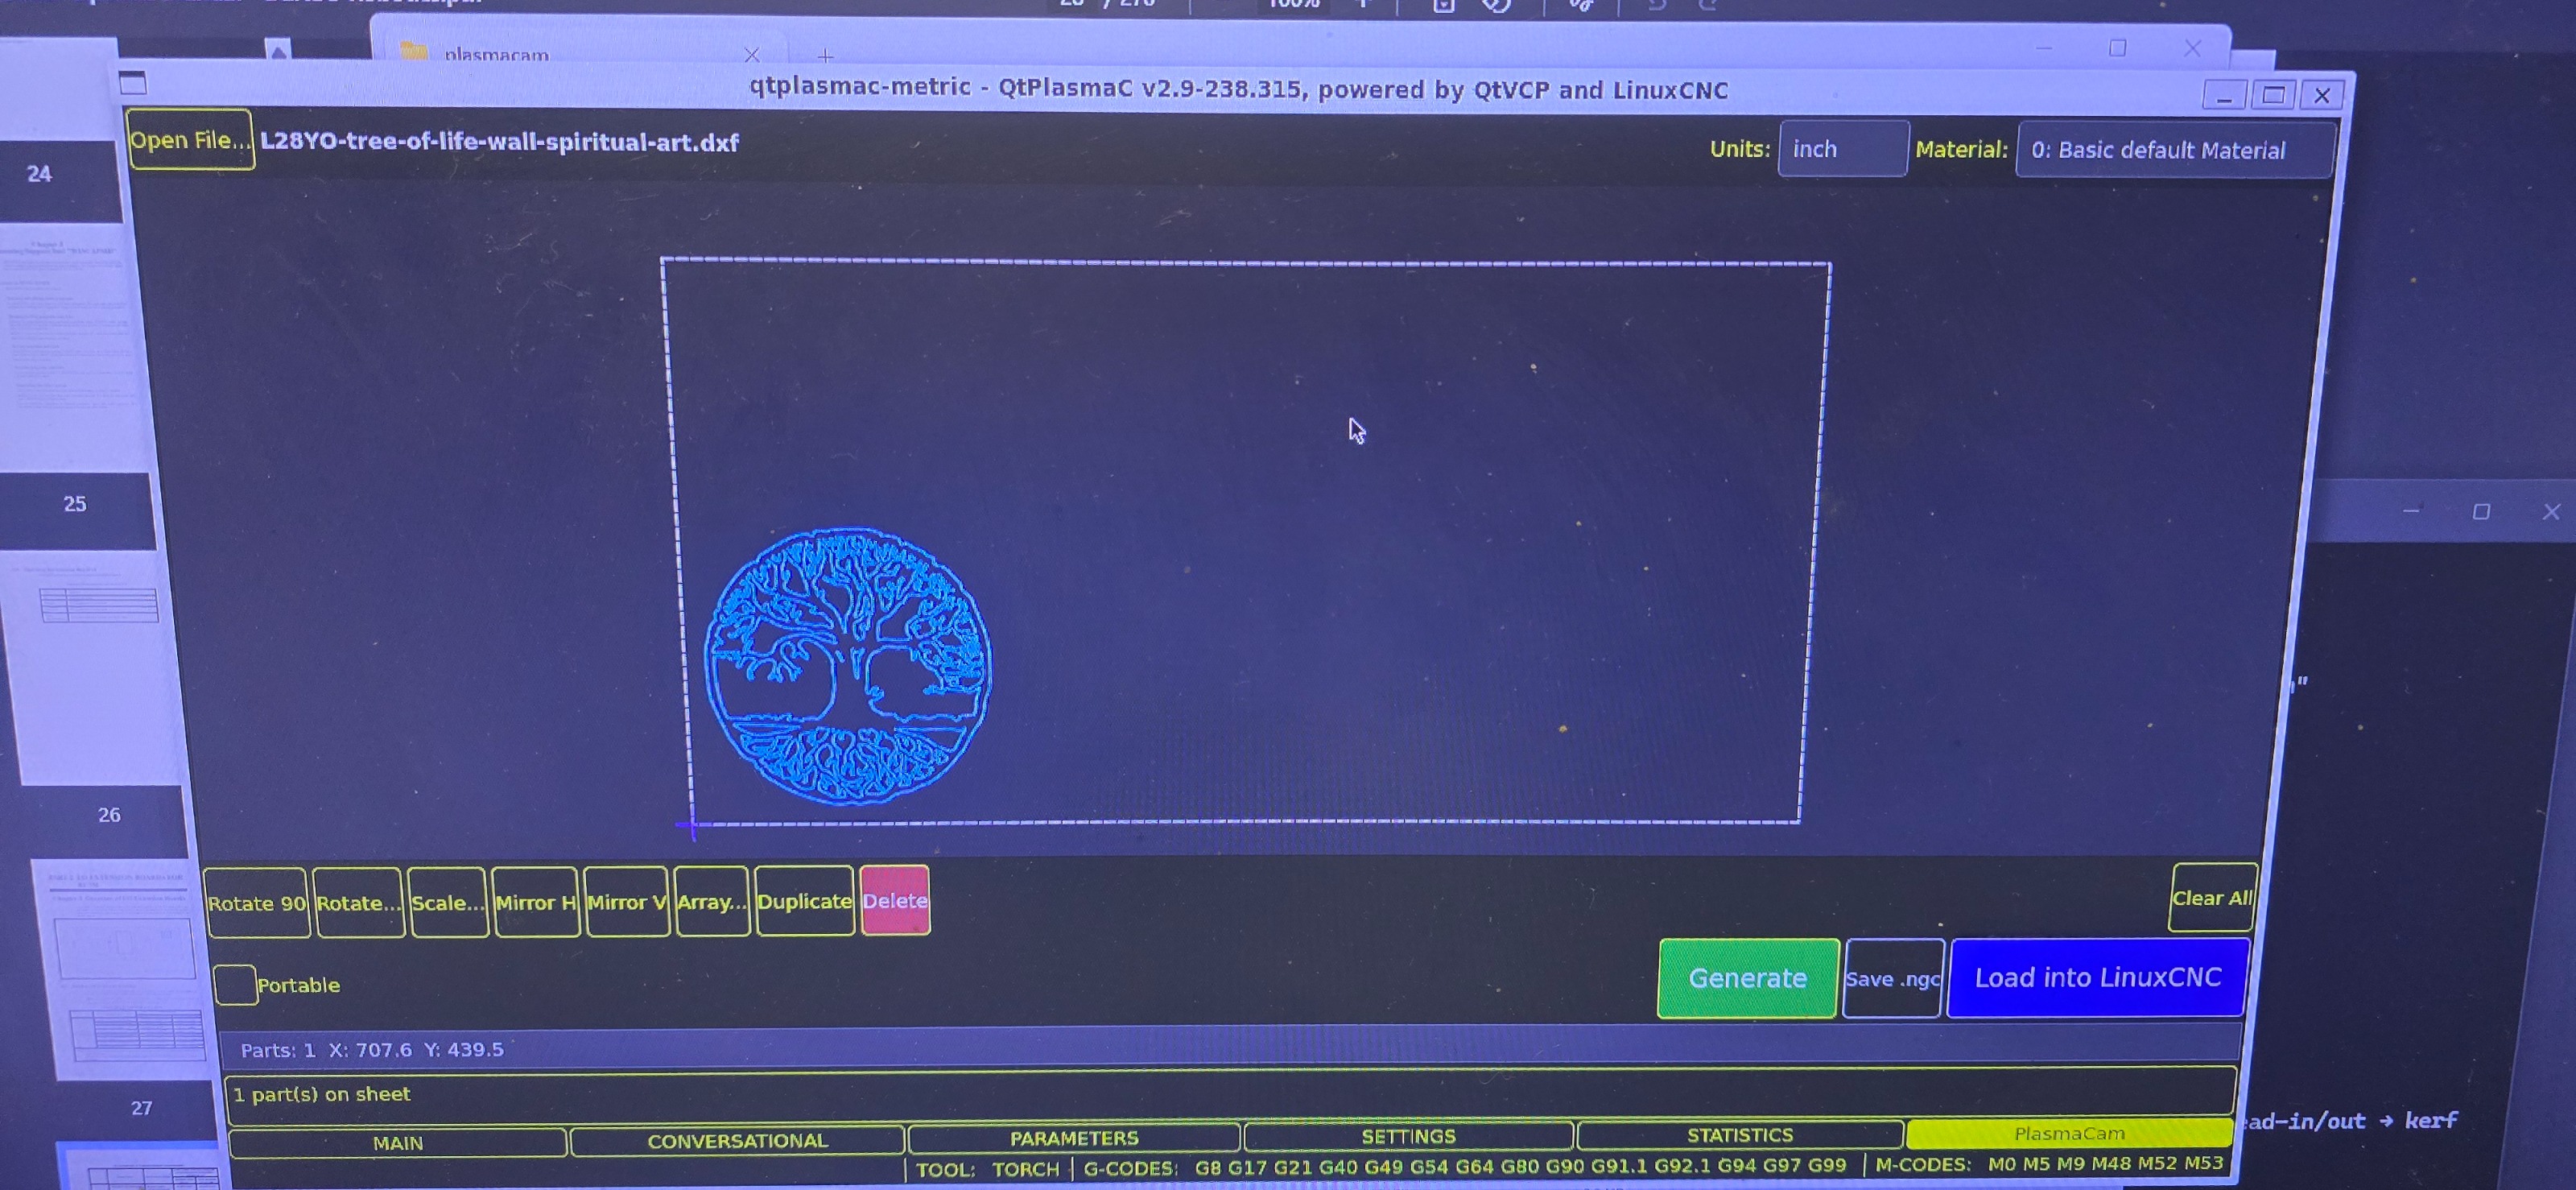Click Open File... button
Viewport: 2576px width, 1190px height.
point(190,140)
